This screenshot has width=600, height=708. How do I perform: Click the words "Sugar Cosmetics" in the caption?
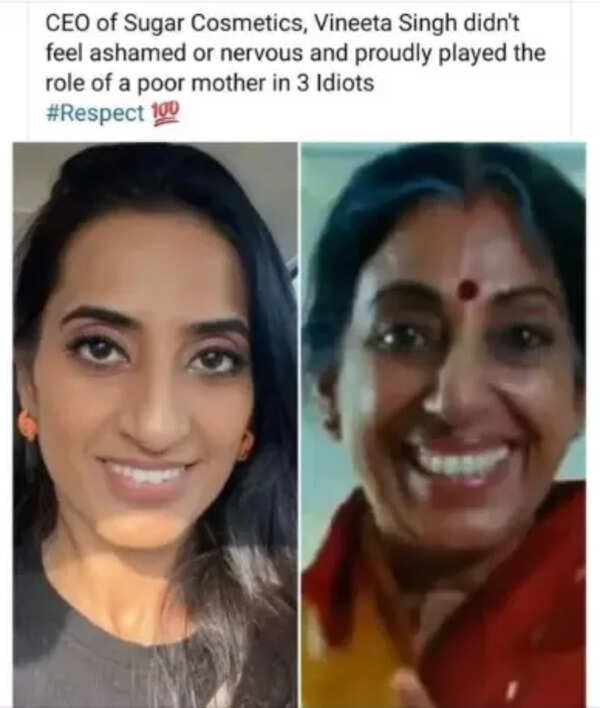point(213,23)
